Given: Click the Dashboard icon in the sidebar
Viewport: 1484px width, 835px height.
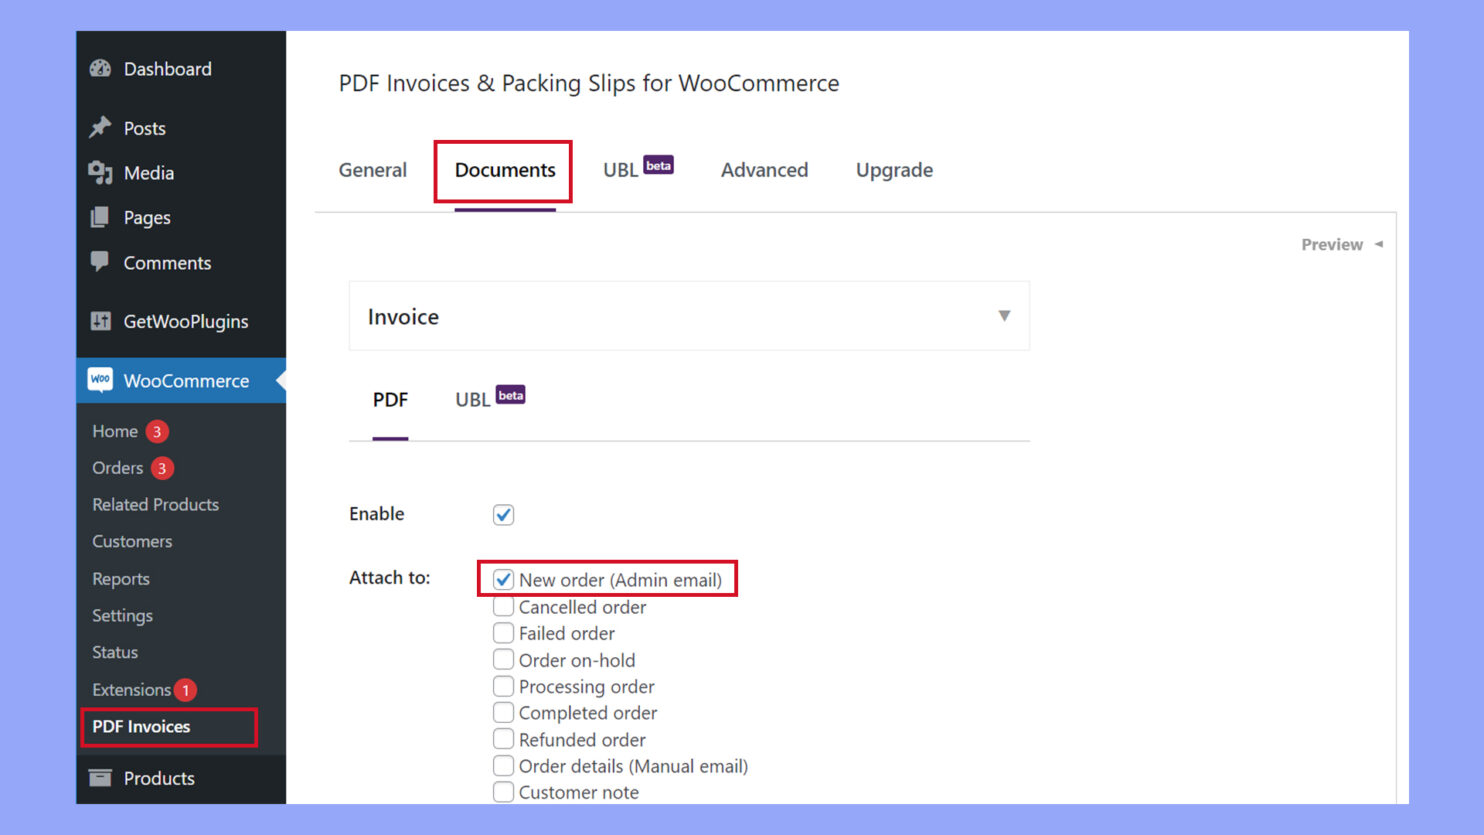Looking at the screenshot, I should pos(100,68).
